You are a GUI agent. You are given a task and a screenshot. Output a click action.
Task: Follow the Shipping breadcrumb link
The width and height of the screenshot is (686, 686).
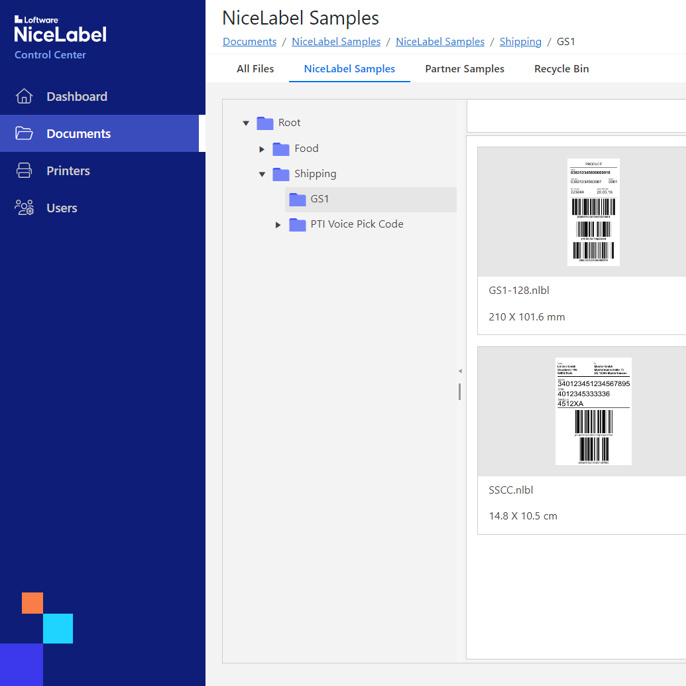pyautogui.click(x=520, y=42)
